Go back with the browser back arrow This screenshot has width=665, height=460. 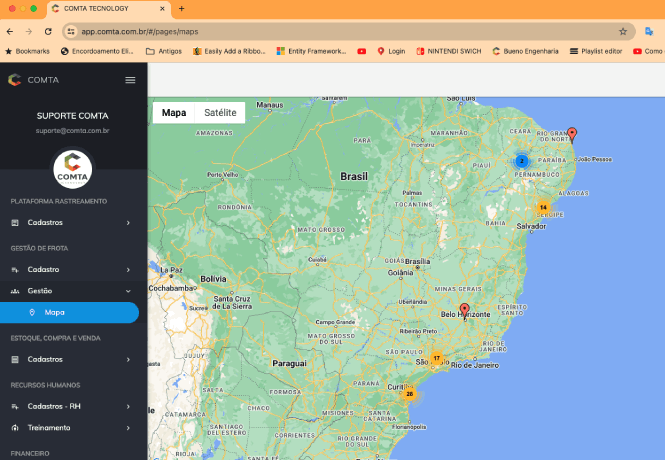[x=10, y=31]
